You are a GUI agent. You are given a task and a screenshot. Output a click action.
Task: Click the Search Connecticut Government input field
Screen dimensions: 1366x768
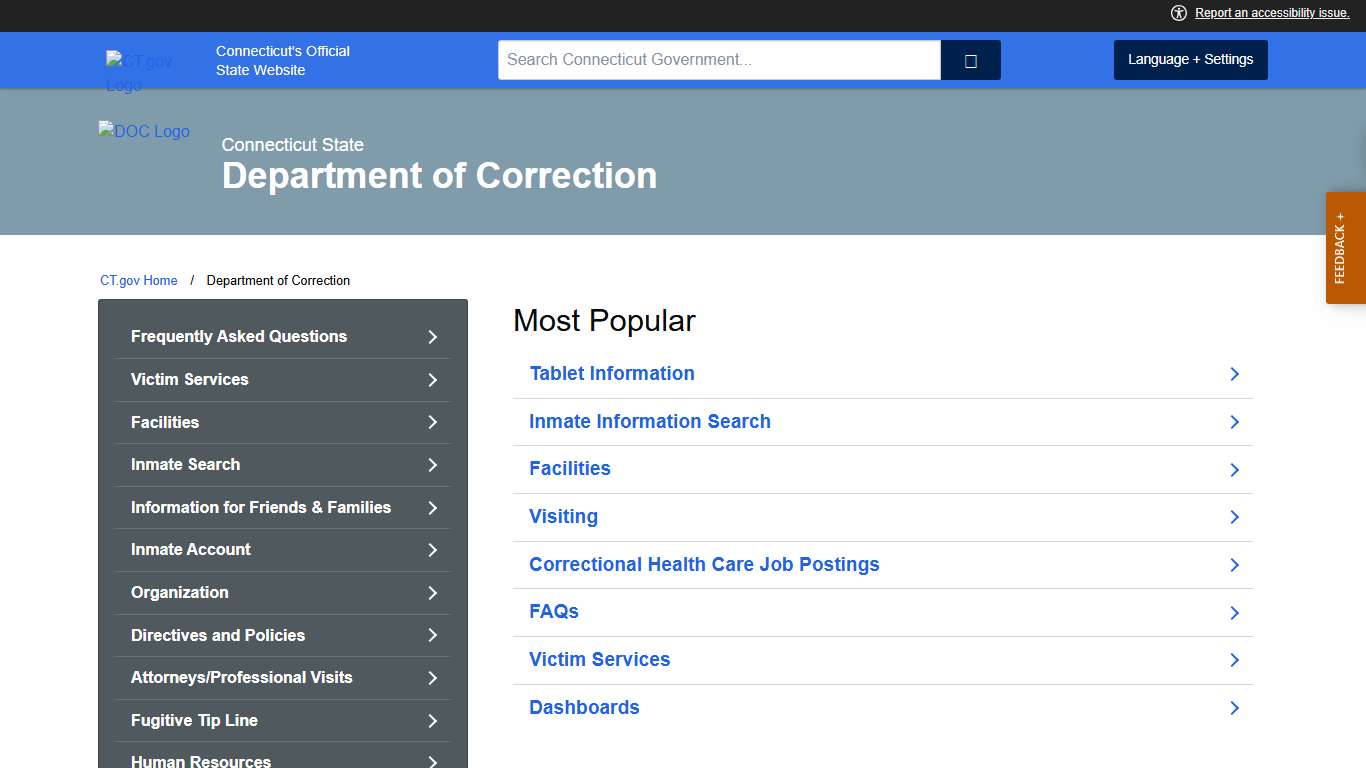(718, 59)
